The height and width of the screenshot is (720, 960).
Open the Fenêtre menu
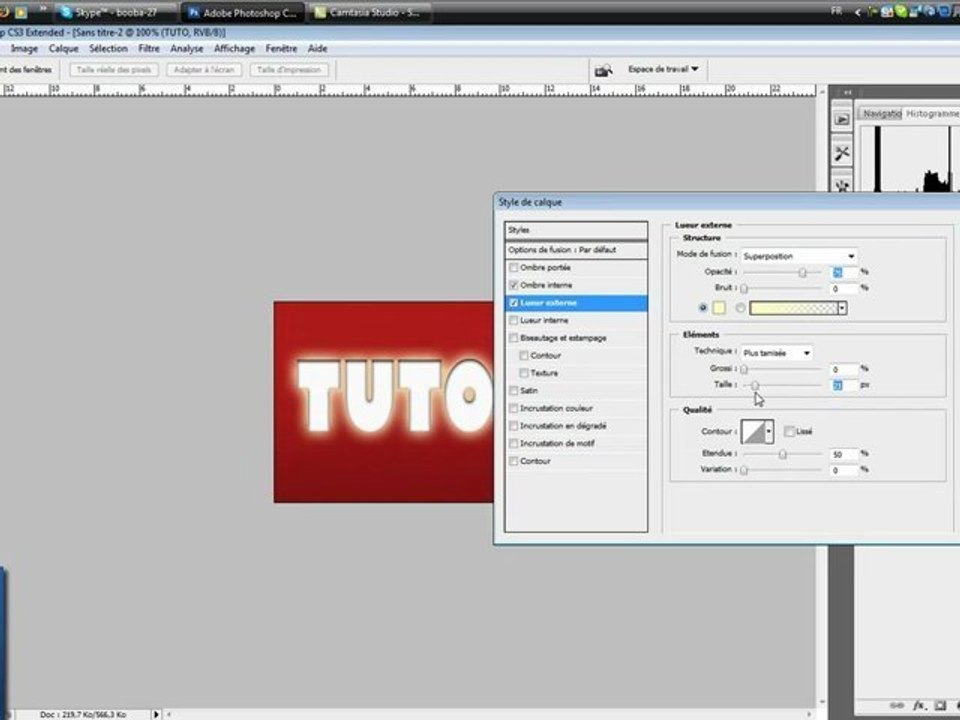point(281,48)
